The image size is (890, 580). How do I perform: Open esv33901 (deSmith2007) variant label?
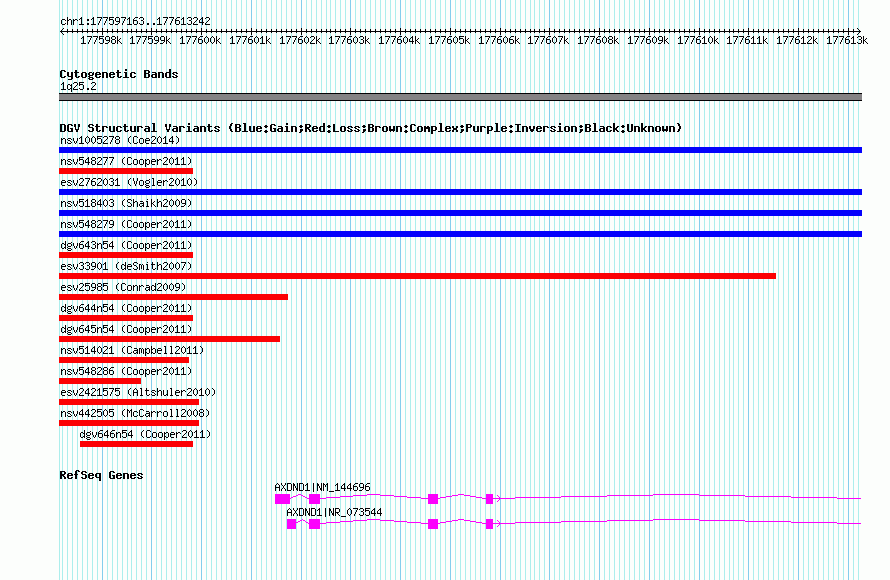click(x=126, y=266)
